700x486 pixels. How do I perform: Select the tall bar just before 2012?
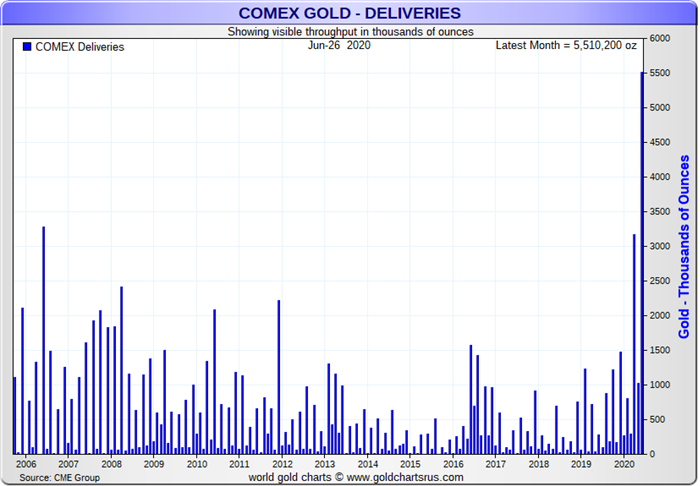279,377
